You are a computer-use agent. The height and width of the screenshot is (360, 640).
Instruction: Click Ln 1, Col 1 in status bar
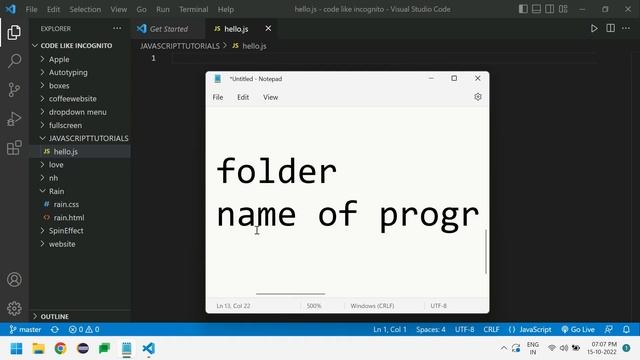point(389,329)
